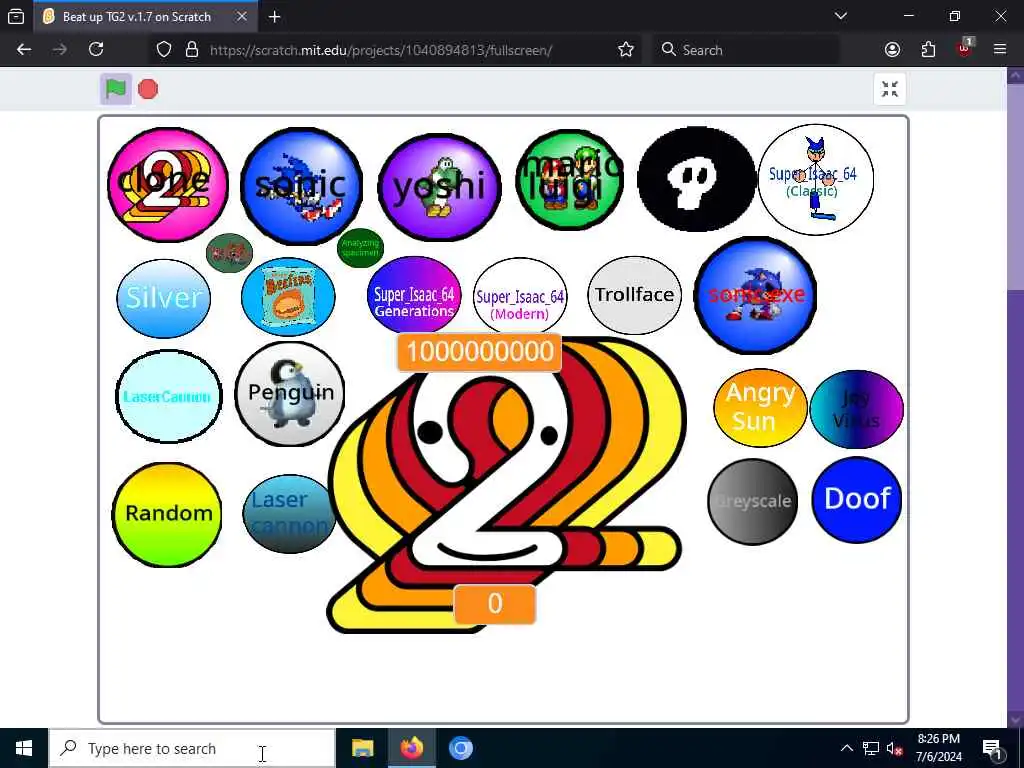The height and width of the screenshot is (768, 1024).
Task: Pick the Super_Isaac_64 Generations bubble
Action: pos(414,296)
